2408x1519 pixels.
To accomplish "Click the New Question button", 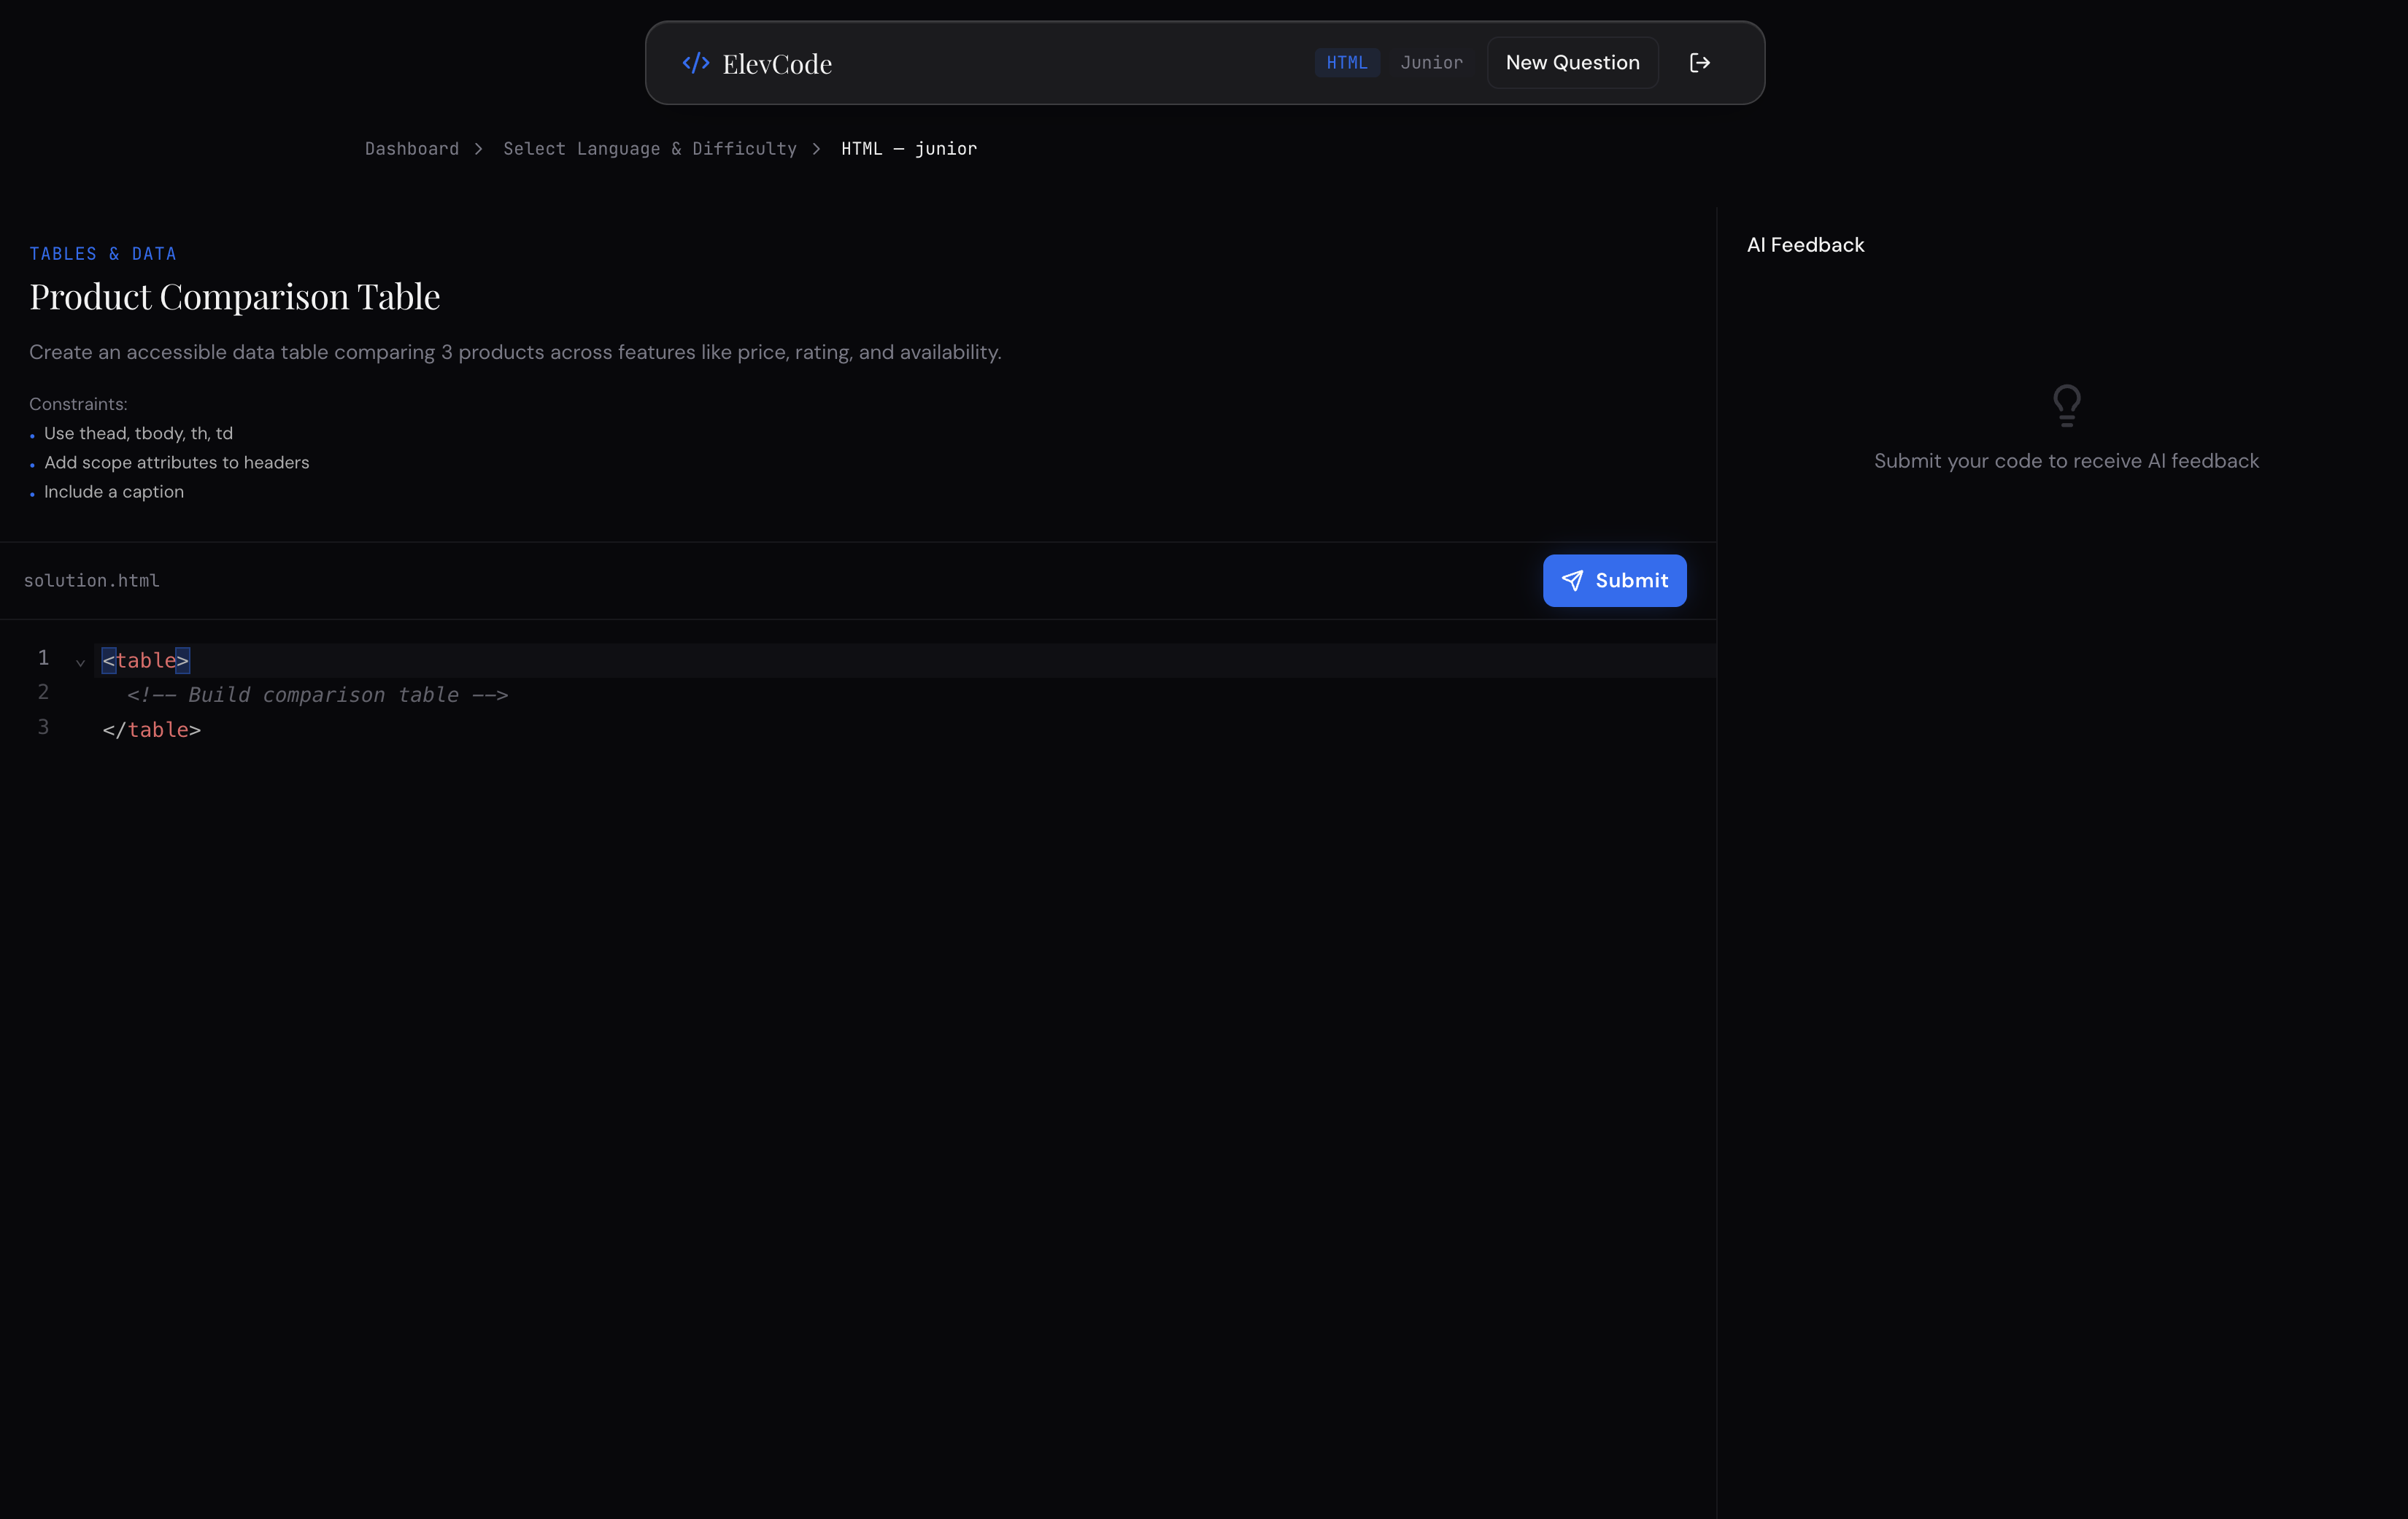I will 1571,62.
